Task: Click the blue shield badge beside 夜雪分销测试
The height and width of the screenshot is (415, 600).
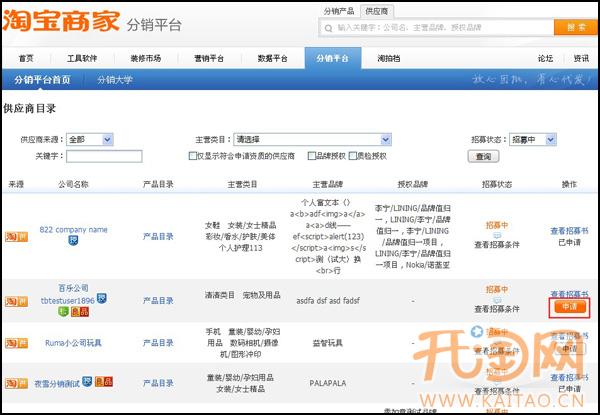Action: point(87,381)
